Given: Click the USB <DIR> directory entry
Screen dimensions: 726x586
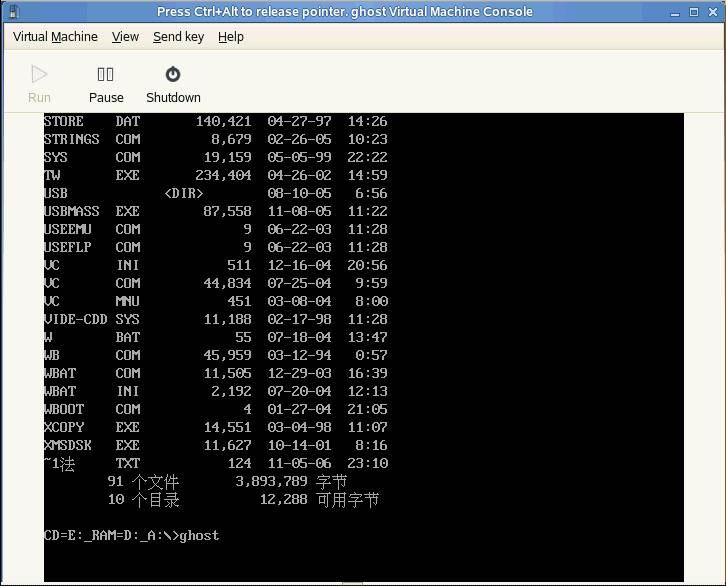Looking at the screenshot, I should click(183, 193).
